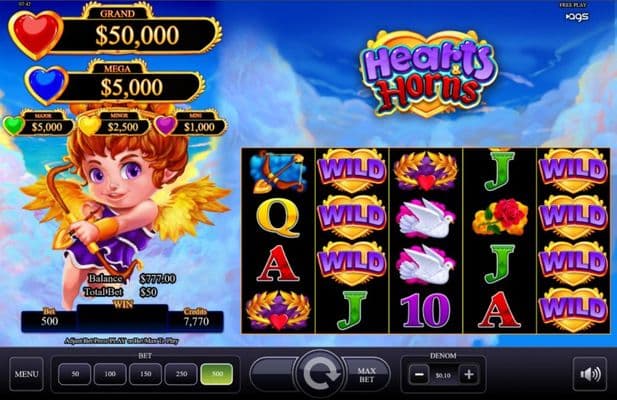Decrease denomination with minus button
This screenshot has height=400, width=617.
(419, 374)
